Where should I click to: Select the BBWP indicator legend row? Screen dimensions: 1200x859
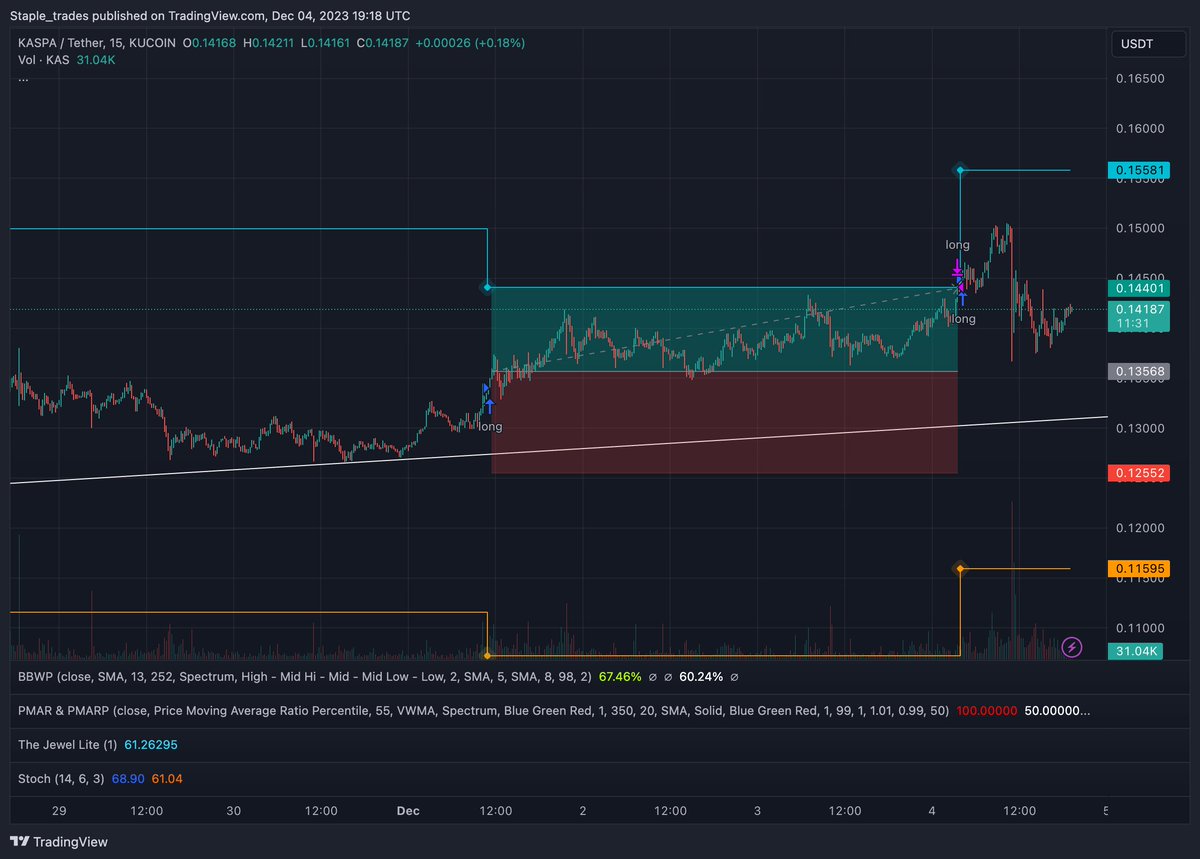coord(378,677)
